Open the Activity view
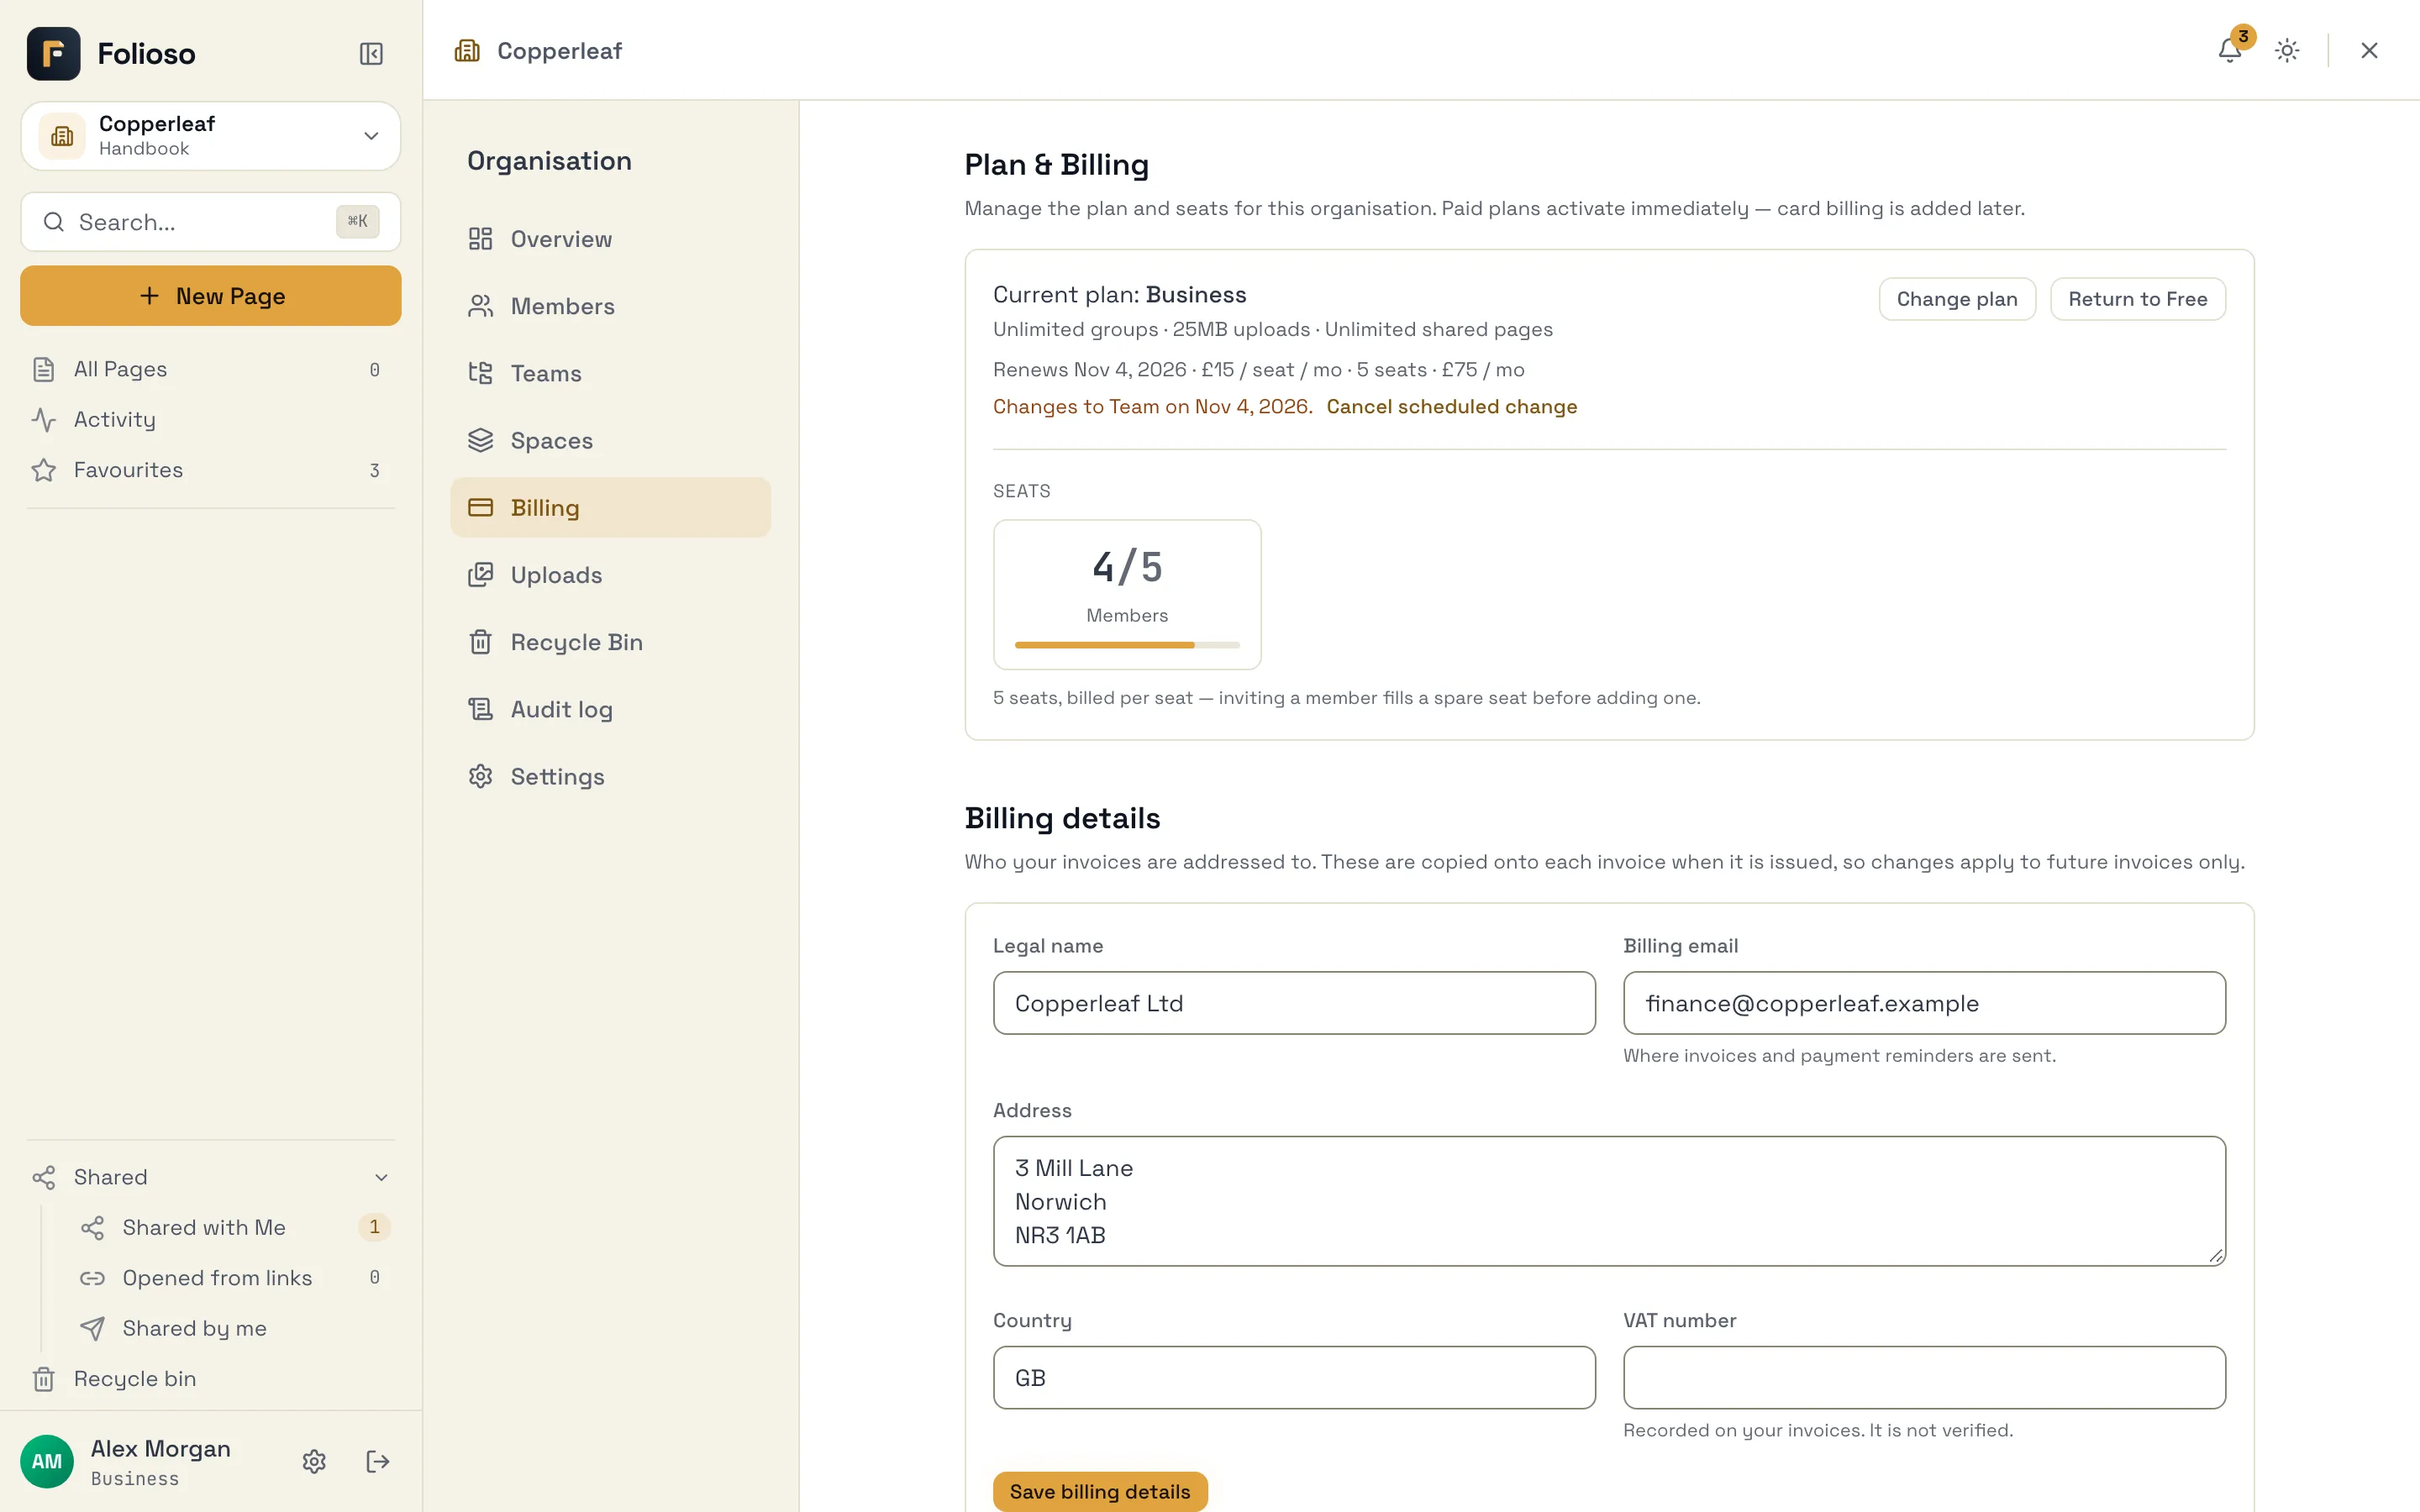Viewport: 2420px width, 1512px height. (x=211, y=419)
